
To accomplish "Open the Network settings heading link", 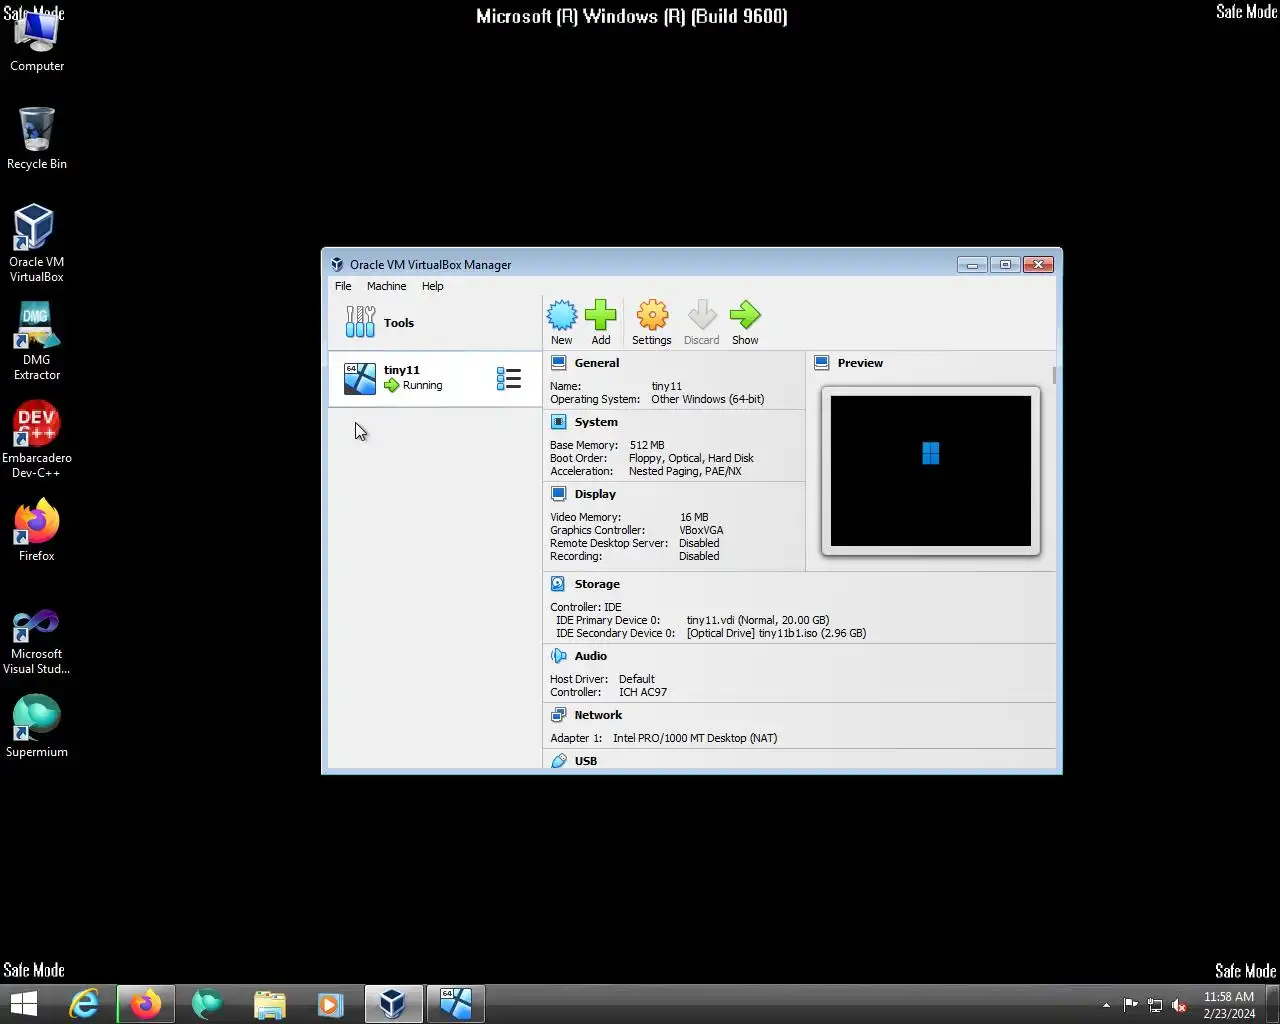I will 598,715.
